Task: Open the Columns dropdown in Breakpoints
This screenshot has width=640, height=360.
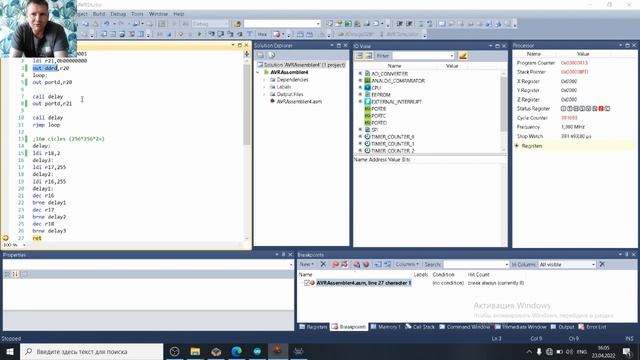Action: click(407, 264)
